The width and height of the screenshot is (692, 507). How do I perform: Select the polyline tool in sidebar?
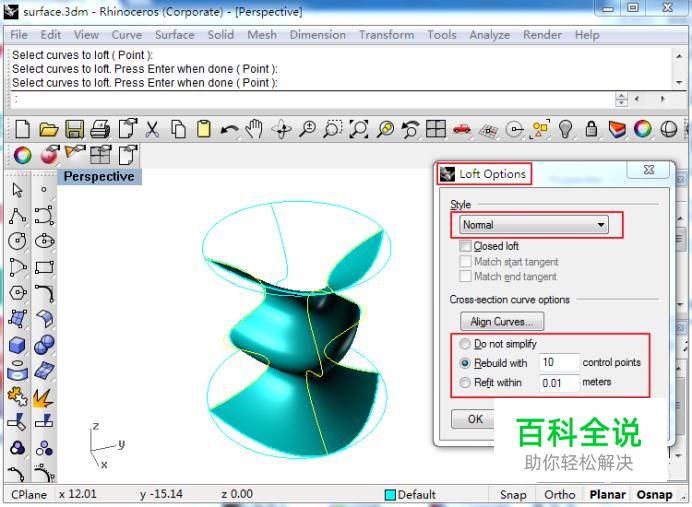[18, 216]
